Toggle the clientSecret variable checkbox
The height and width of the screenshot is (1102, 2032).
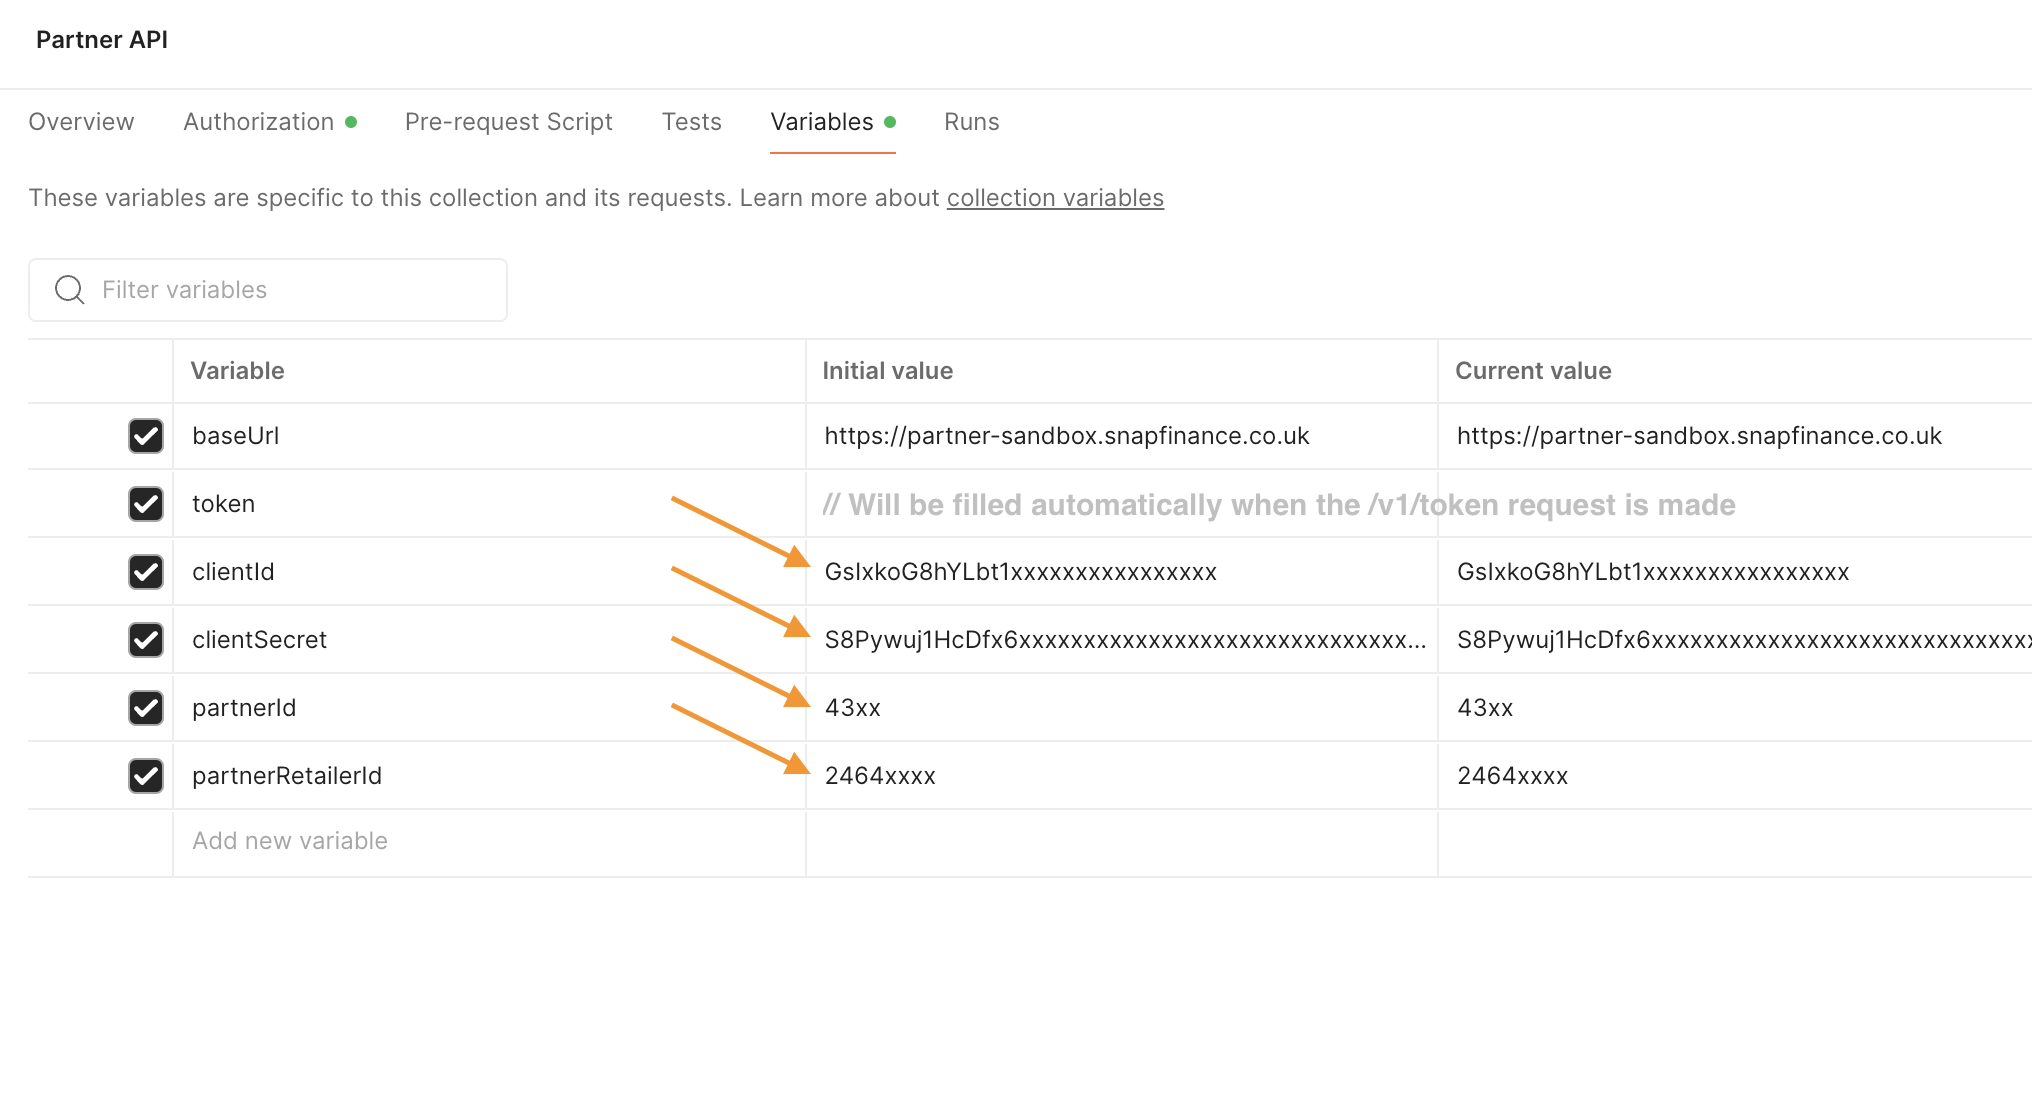coord(146,640)
